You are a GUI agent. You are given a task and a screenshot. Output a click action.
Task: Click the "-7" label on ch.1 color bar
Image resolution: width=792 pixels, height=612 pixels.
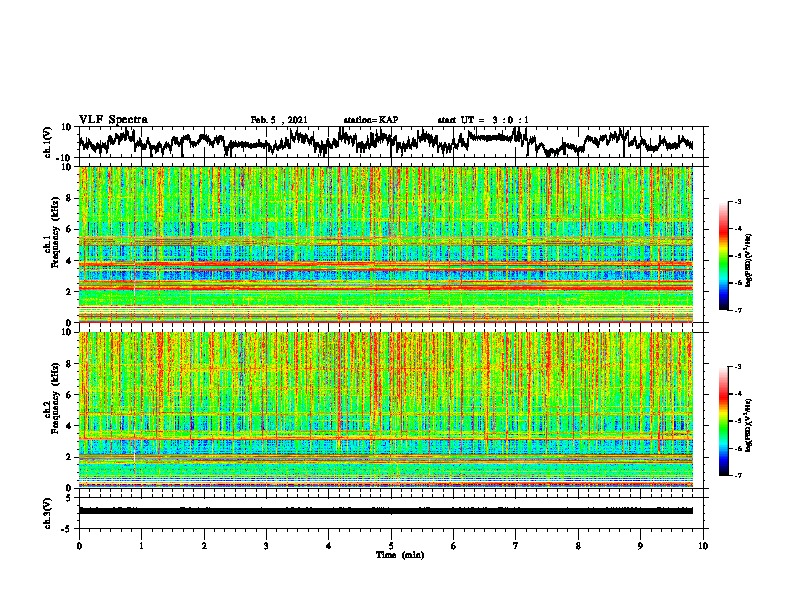[738, 310]
